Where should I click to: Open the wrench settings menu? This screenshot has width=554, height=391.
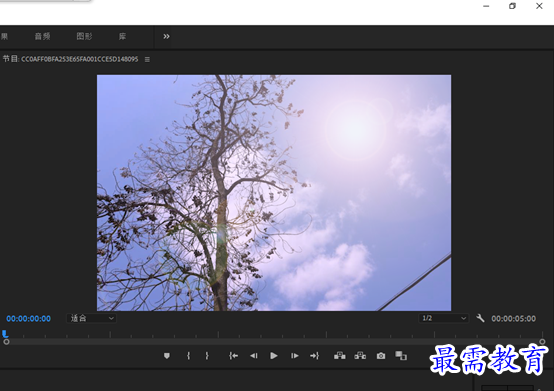pyautogui.click(x=480, y=318)
